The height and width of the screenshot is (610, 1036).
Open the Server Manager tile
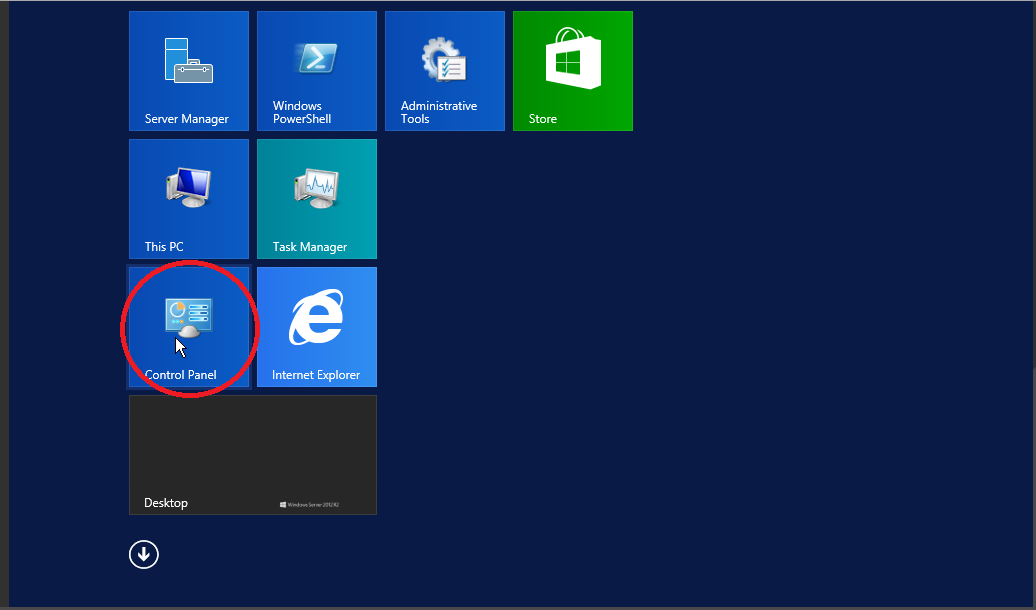tap(189, 71)
